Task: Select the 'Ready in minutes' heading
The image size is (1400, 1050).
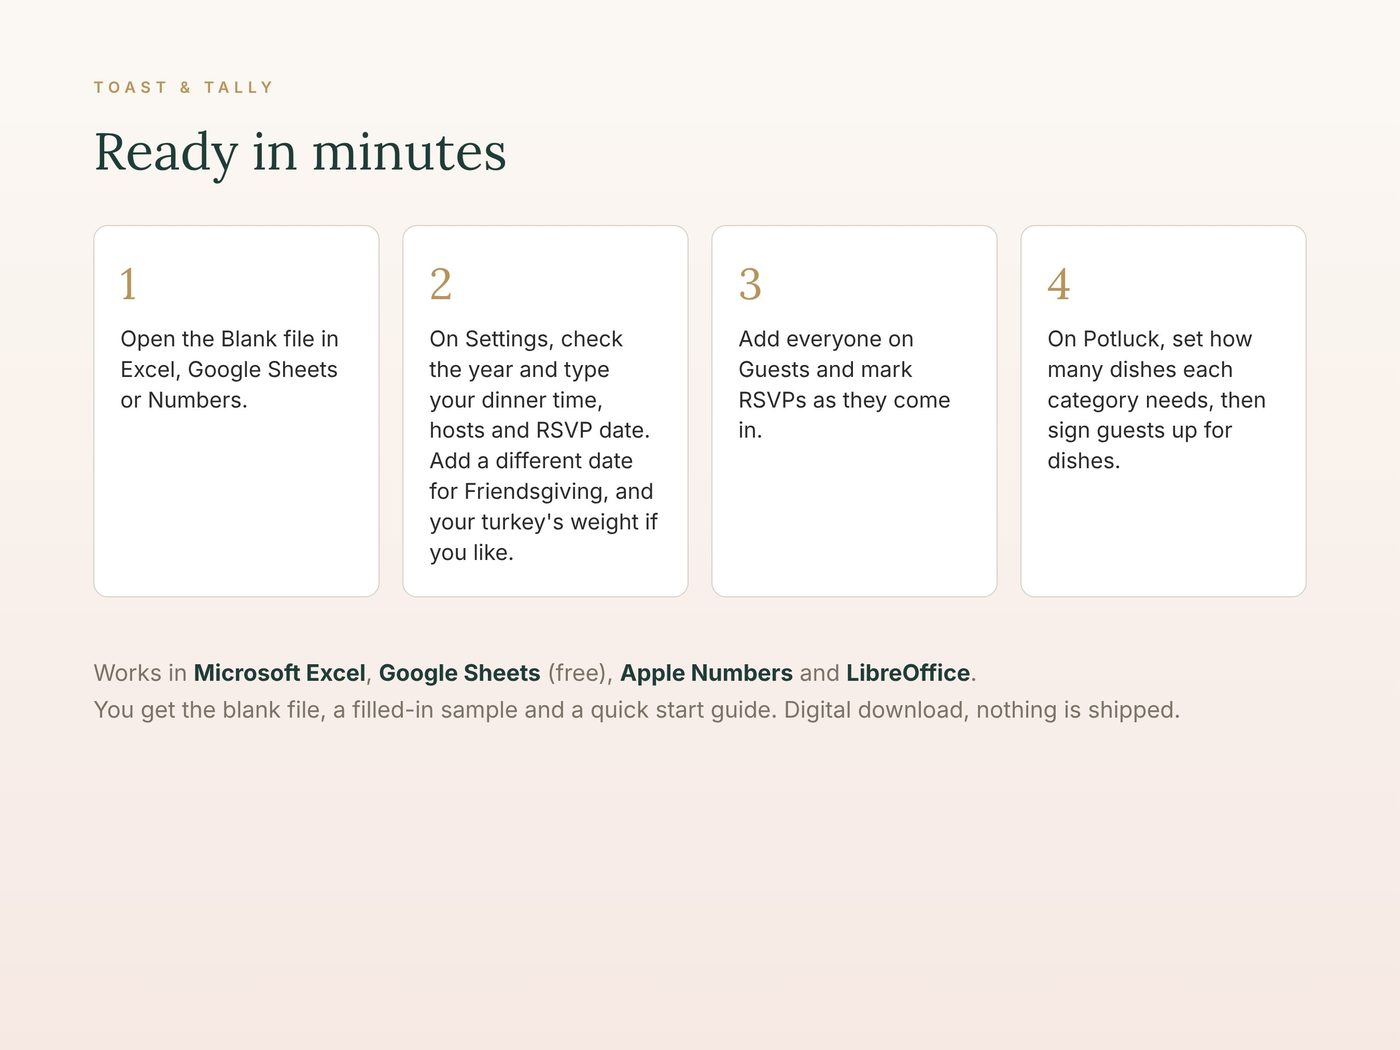Action: [300, 153]
